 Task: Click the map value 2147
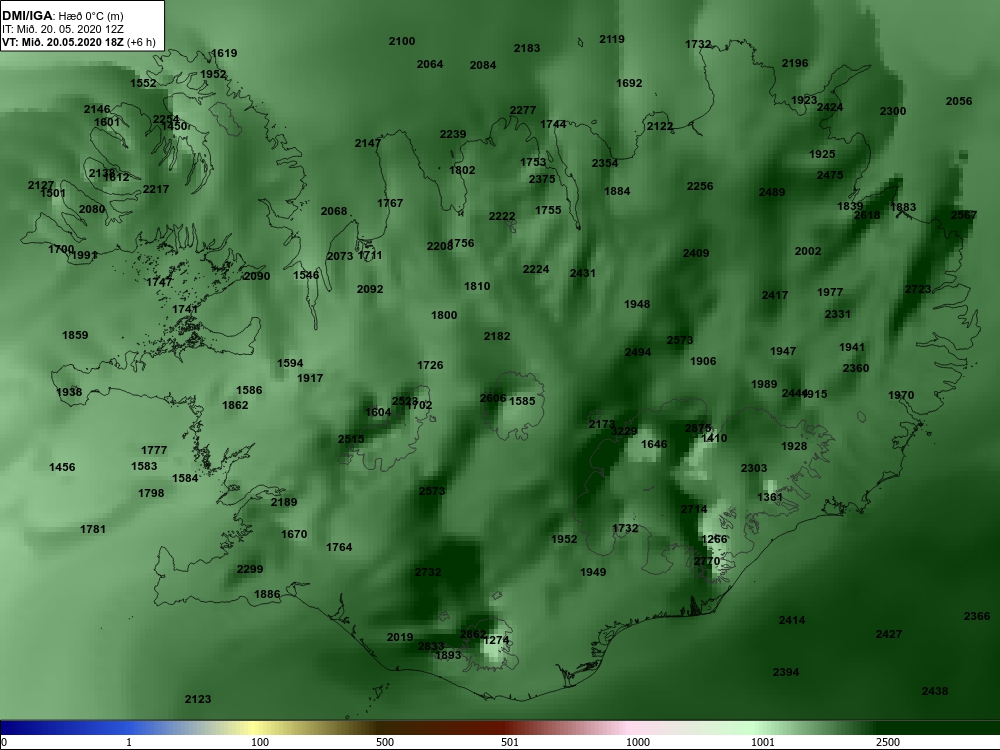(368, 143)
